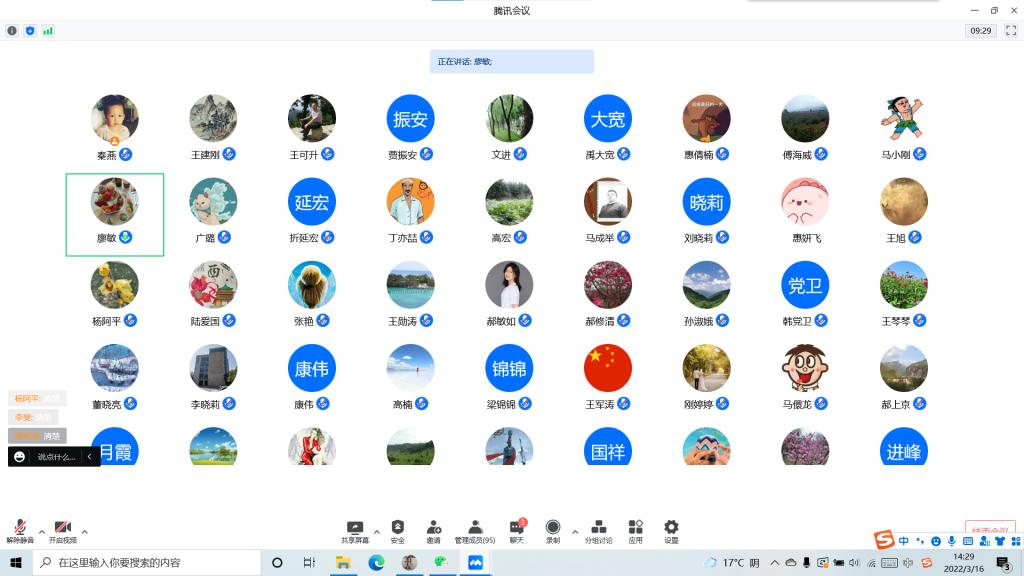Open manage members (管理成员) panel
The height and width of the screenshot is (576, 1024).
point(475,529)
